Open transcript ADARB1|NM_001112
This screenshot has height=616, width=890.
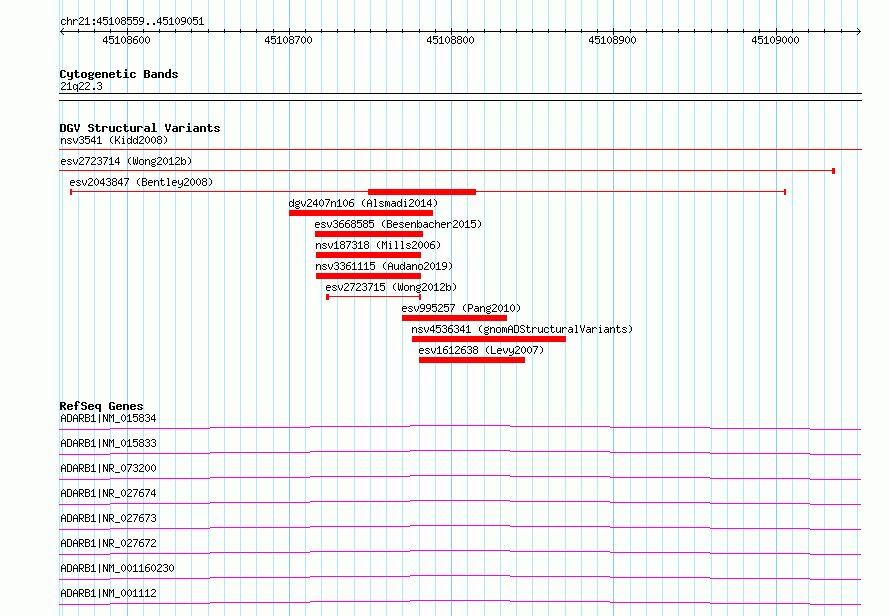pyautogui.click(x=108, y=593)
